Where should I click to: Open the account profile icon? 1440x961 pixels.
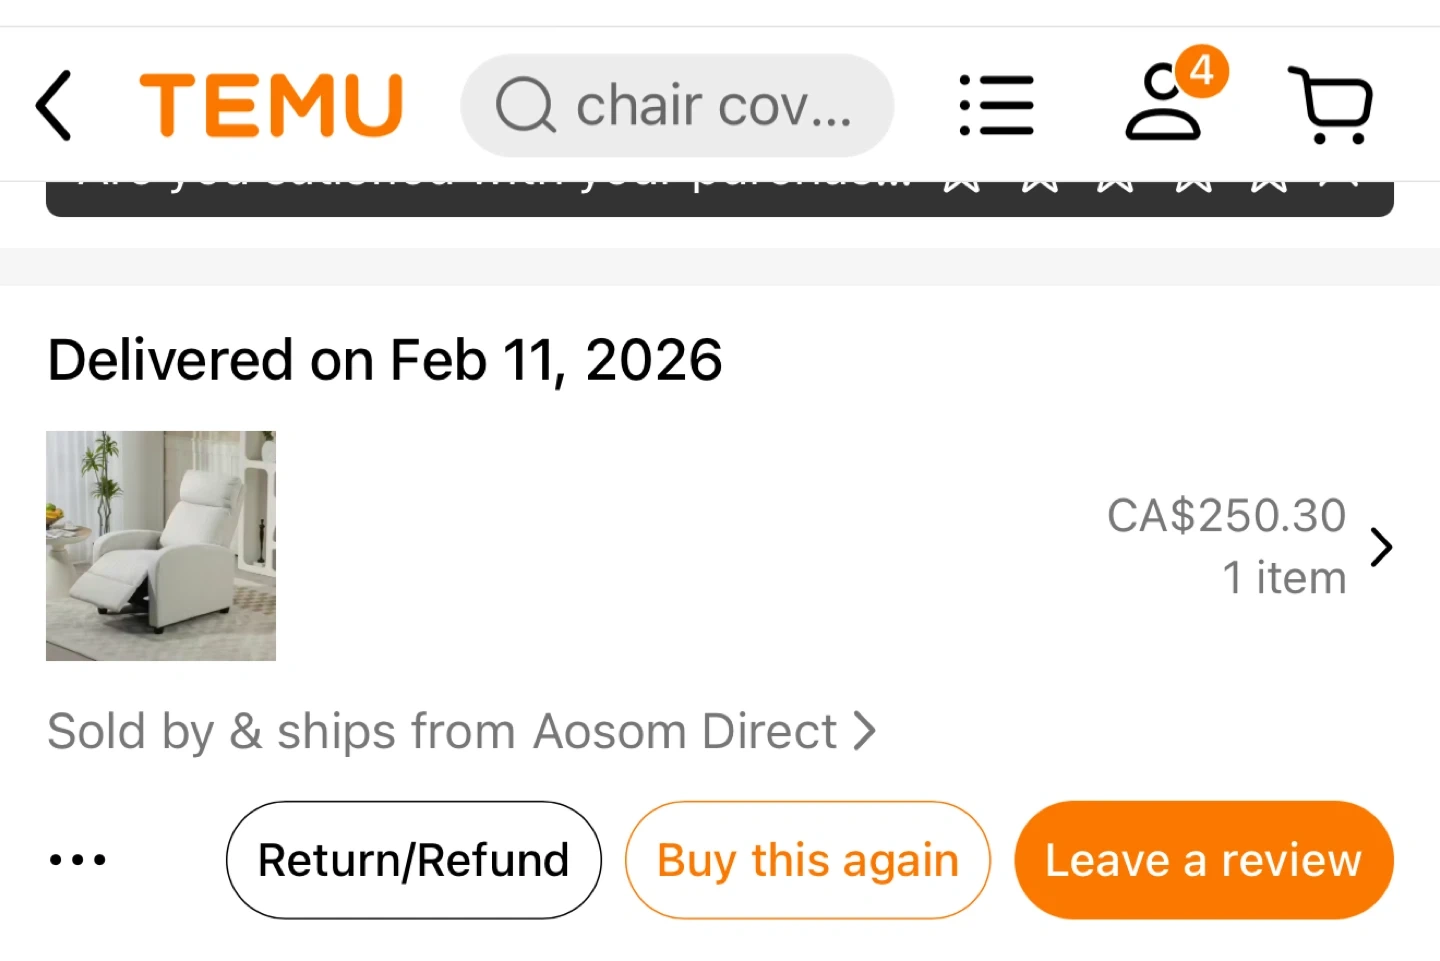(x=1162, y=108)
